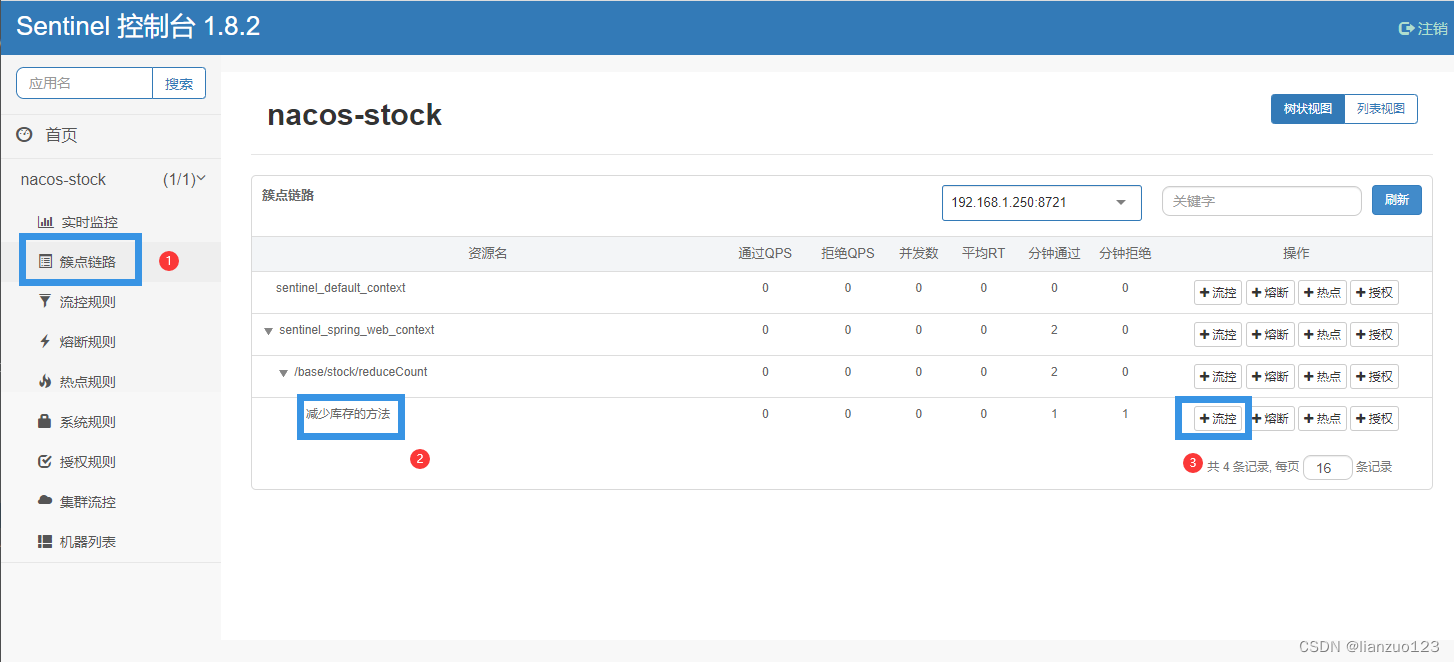Click the 授权规则 check-mark icon
This screenshot has height=662, width=1454.
pyautogui.click(x=45, y=461)
